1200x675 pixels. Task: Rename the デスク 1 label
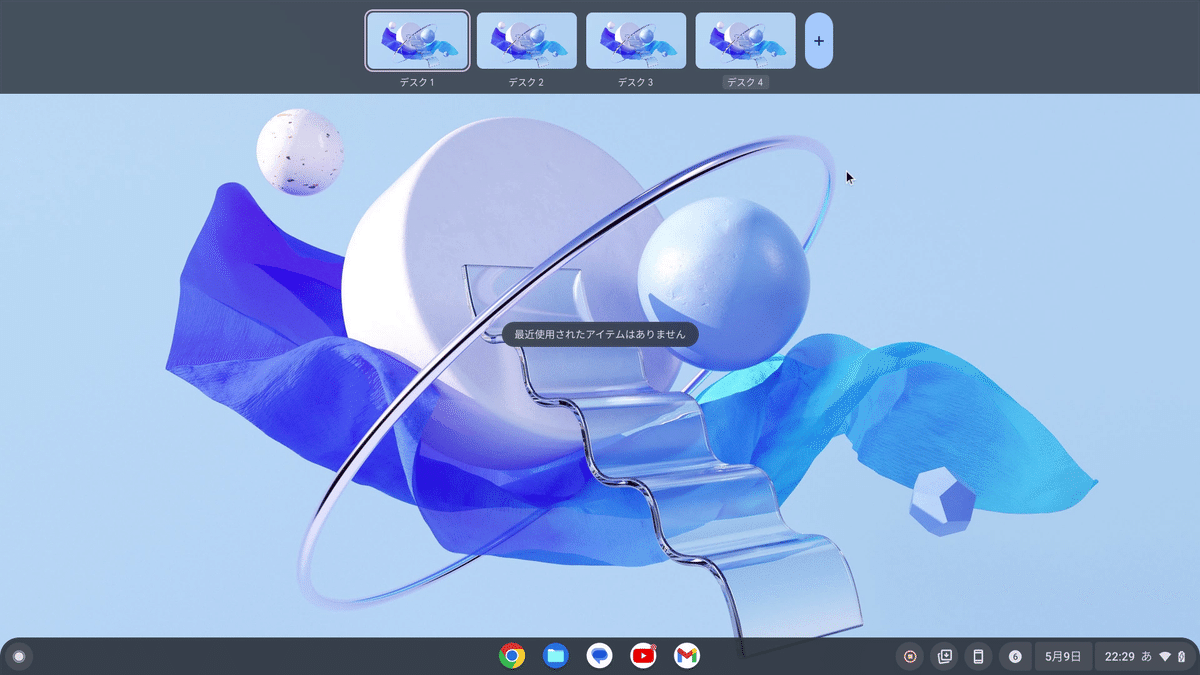coord(417,82)
